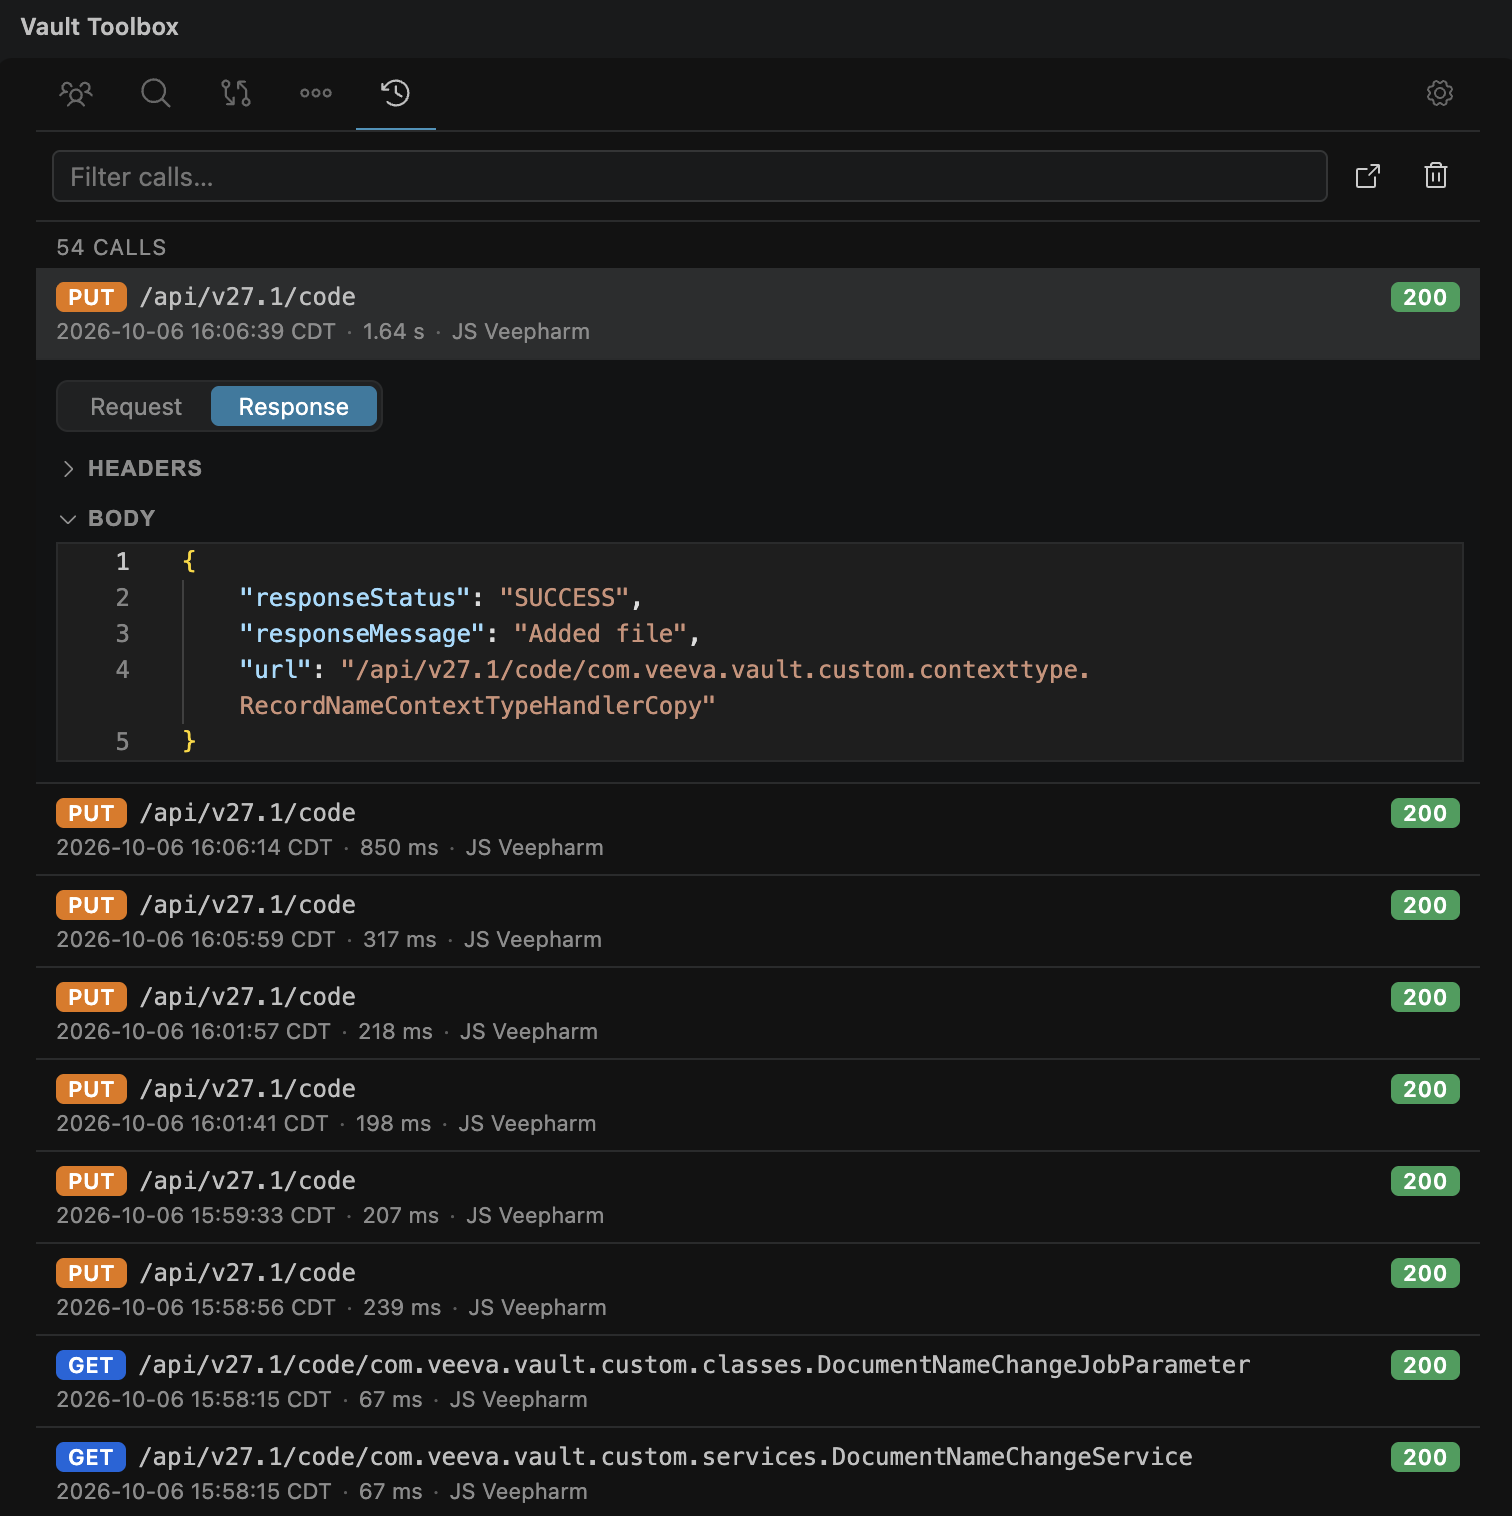
Task: Click the 200 status badge of 1.64 s call
Action: click(1425, 297)
